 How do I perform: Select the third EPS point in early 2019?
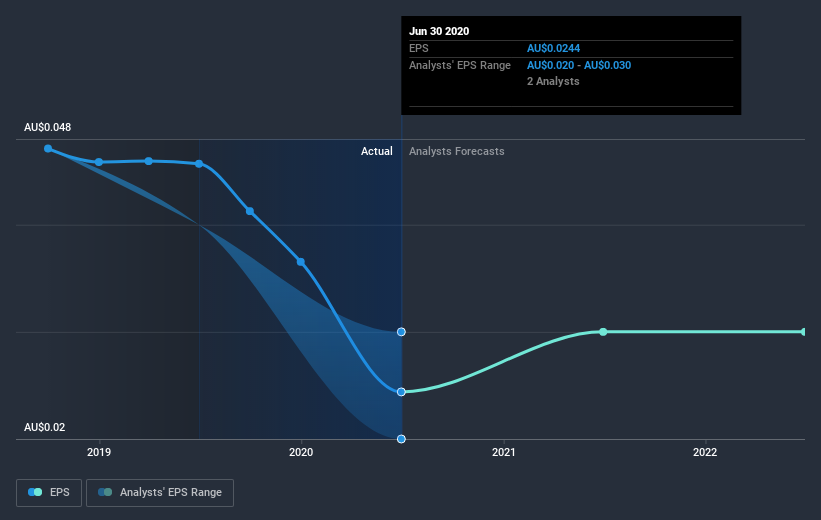click(149, 161)
